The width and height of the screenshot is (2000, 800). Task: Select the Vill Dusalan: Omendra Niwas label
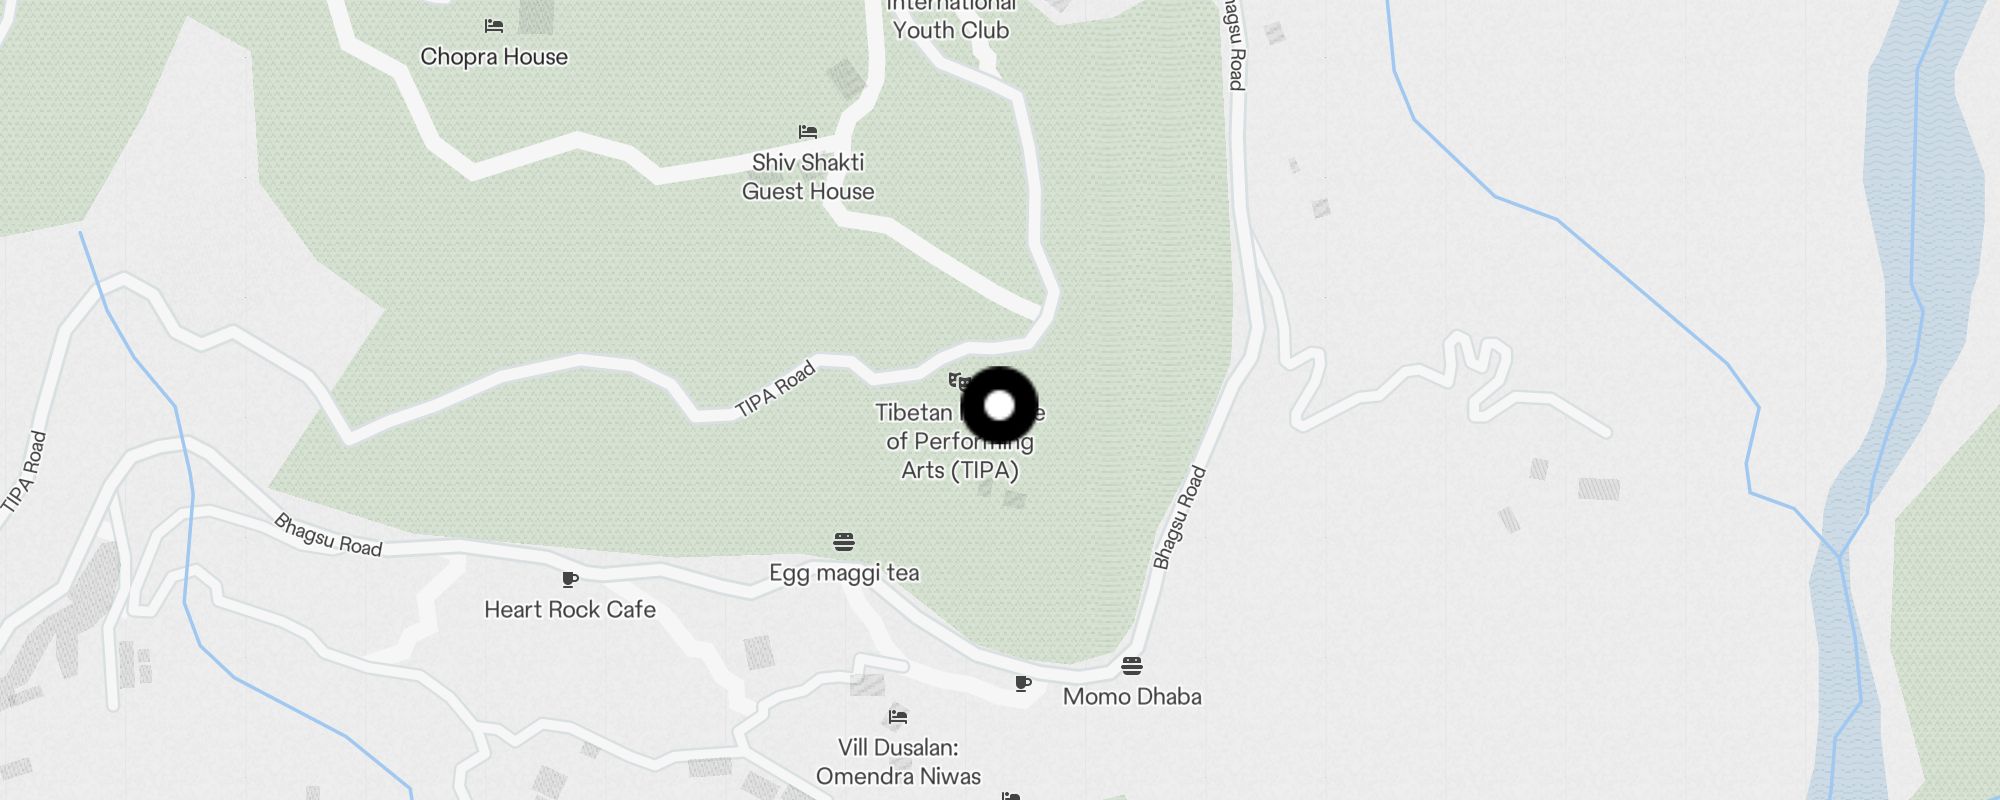coord(898,762)
